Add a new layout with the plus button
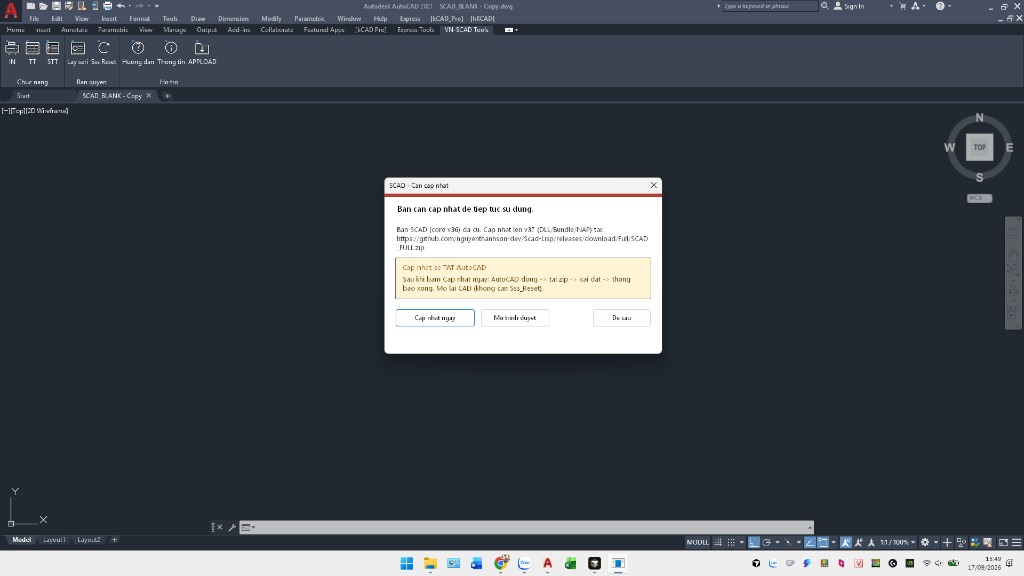This screenshot has height=576, width=1024. (x=114, y=539)
